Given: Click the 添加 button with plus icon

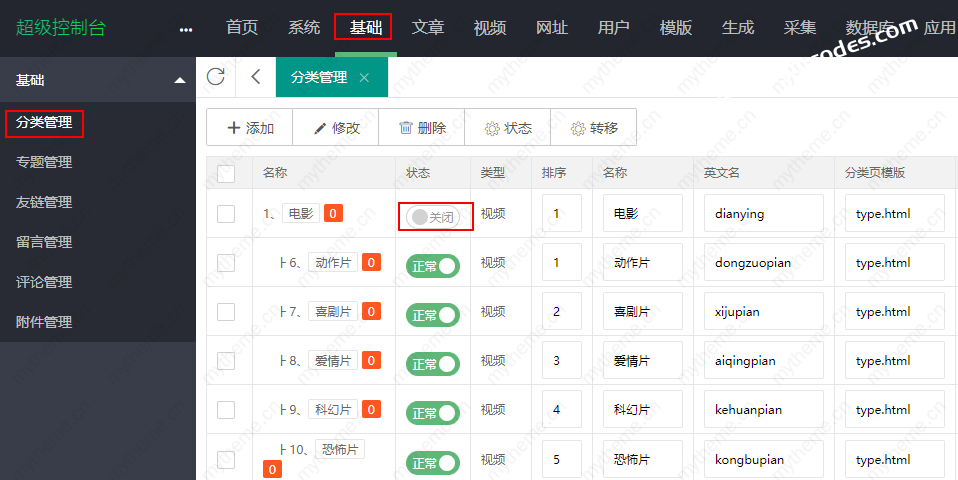Looking at the screenshot, I should point(250,128).
